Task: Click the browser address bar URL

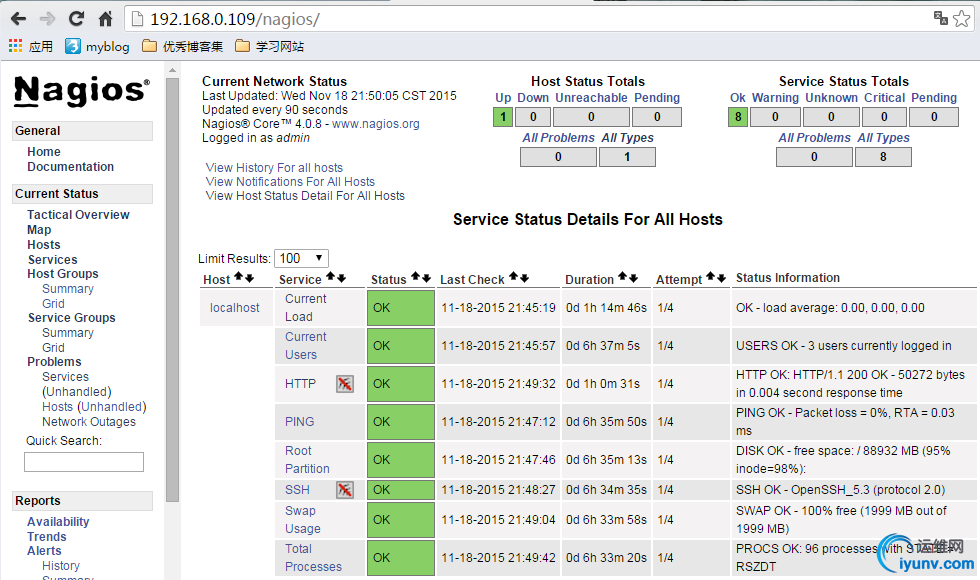Action: (x=235, y=19)
